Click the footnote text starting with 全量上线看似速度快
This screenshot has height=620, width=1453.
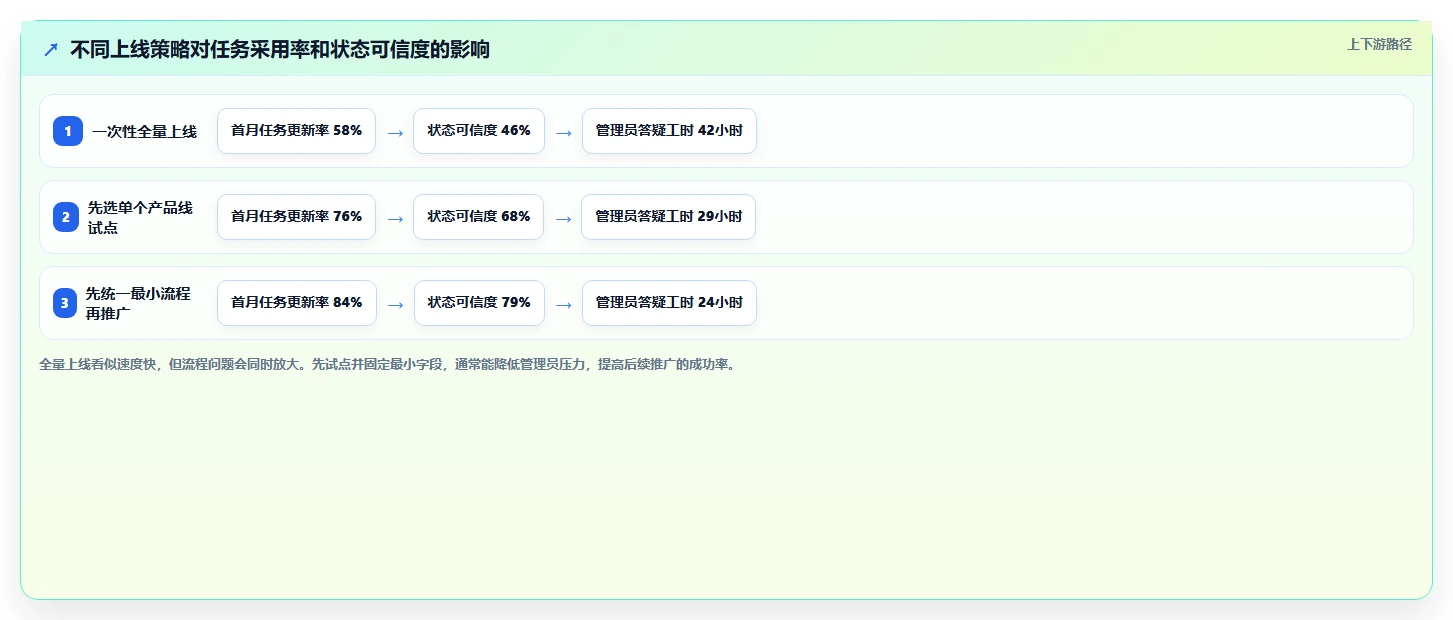(x=388, y=364)
